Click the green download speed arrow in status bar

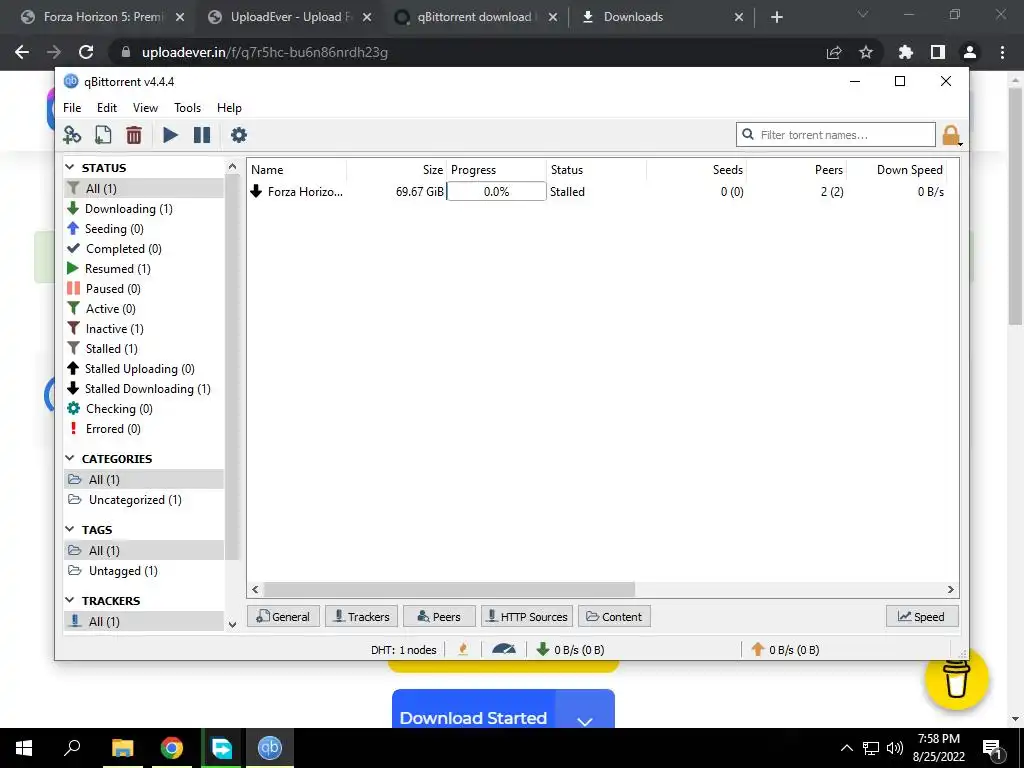543,649
